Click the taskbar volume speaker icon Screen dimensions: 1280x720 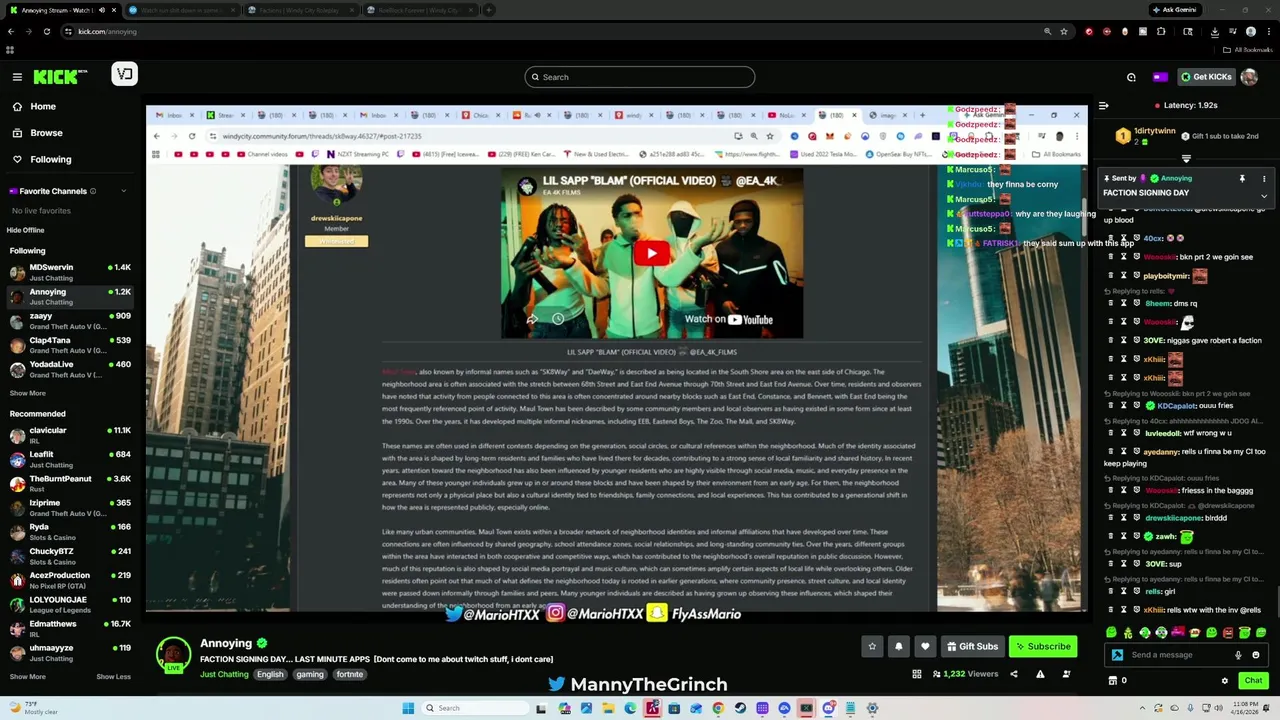click(1219, 708)
